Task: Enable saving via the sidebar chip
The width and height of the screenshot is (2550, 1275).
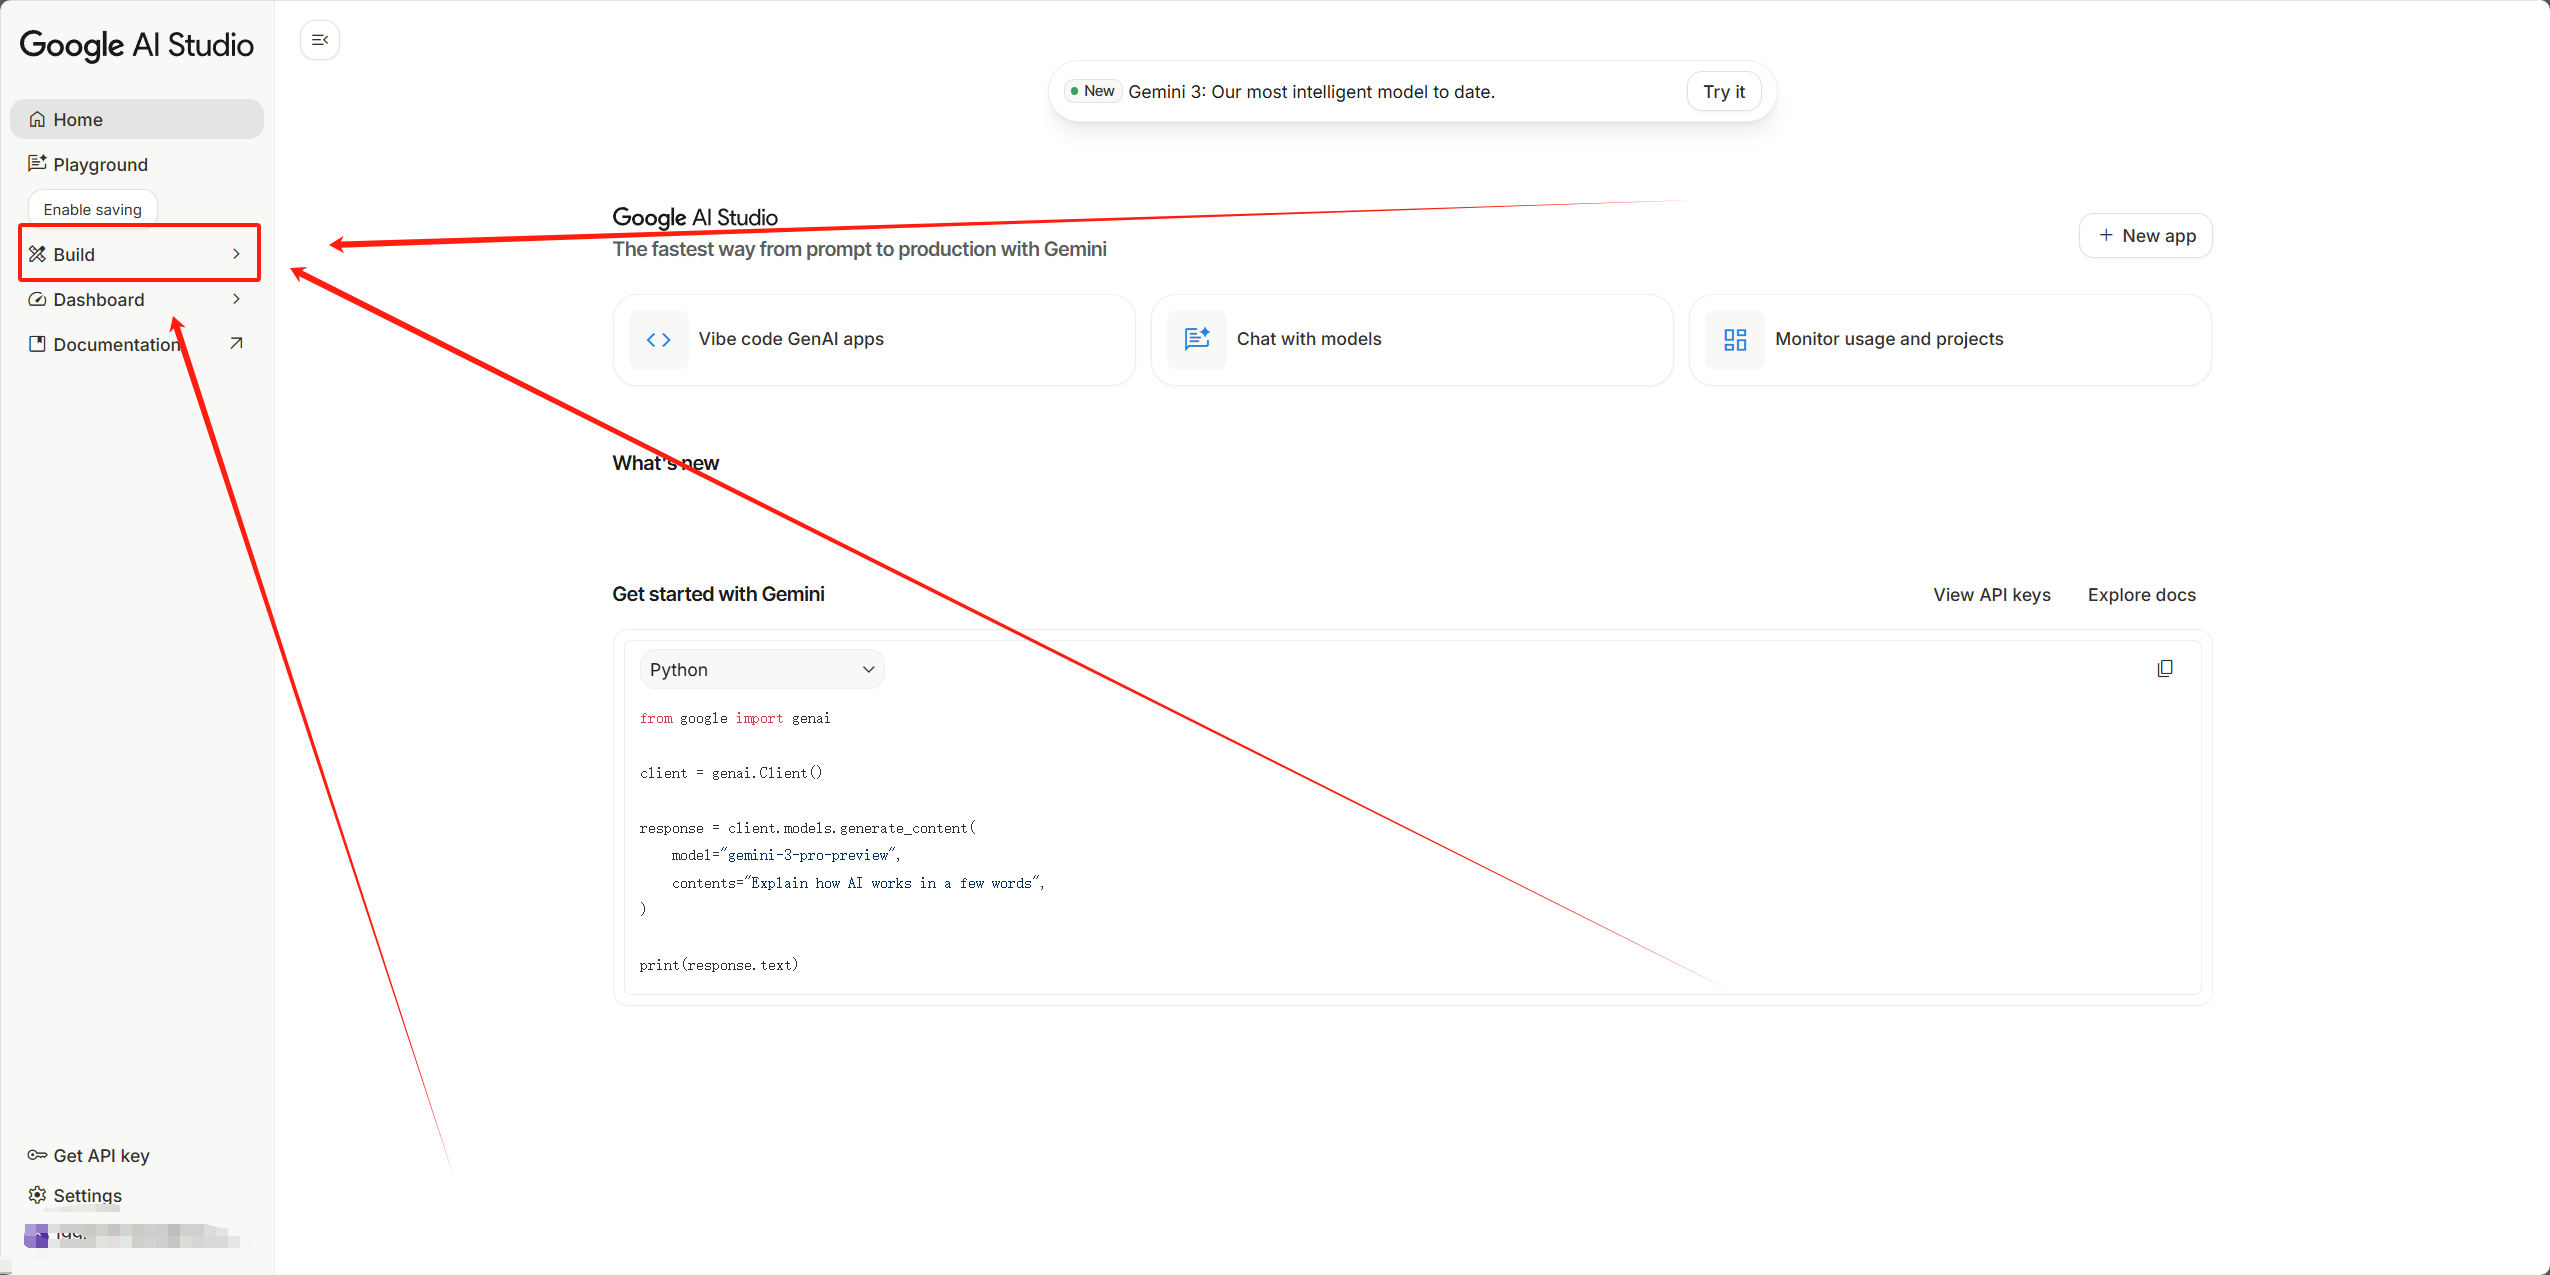Action: click(93, 209)
